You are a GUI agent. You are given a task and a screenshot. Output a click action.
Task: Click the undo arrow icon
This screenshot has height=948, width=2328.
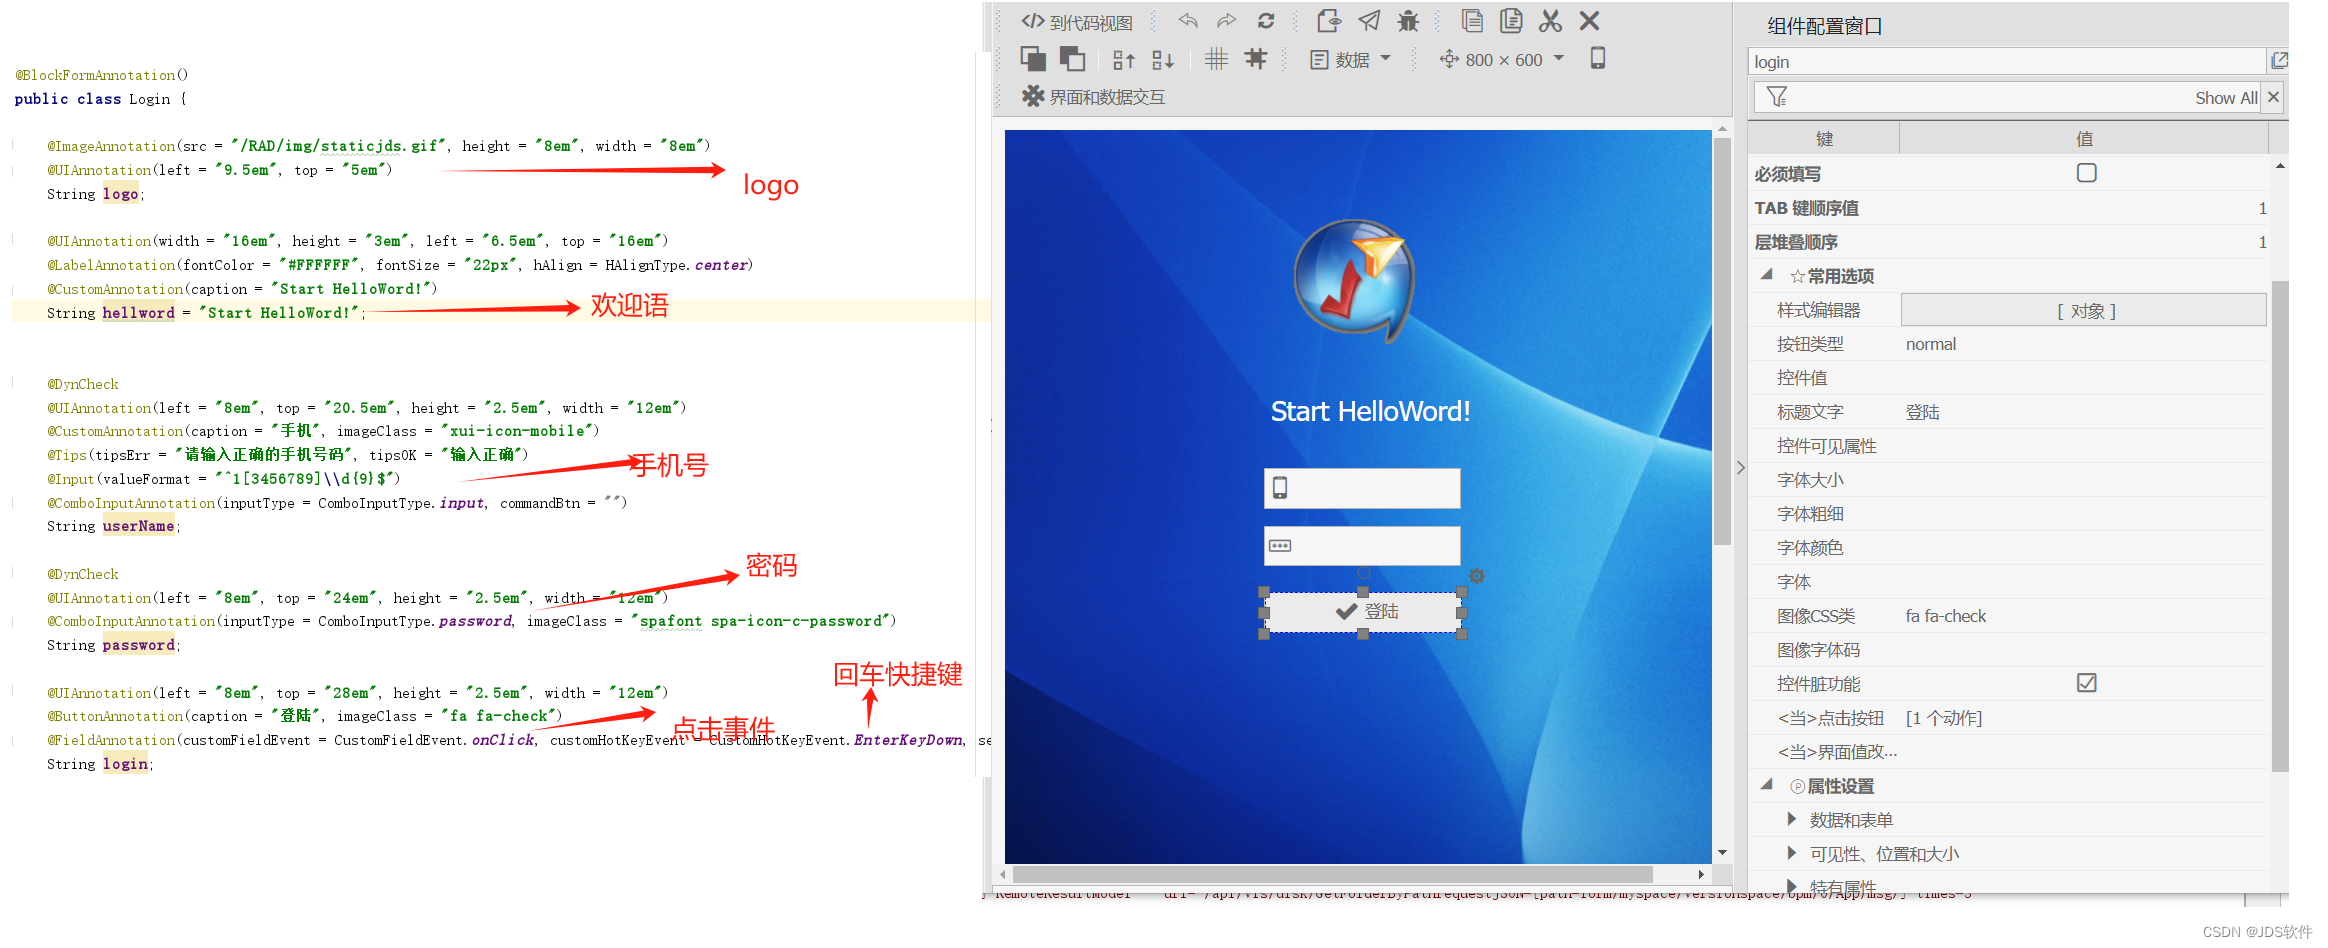[x=1188, y=21]
